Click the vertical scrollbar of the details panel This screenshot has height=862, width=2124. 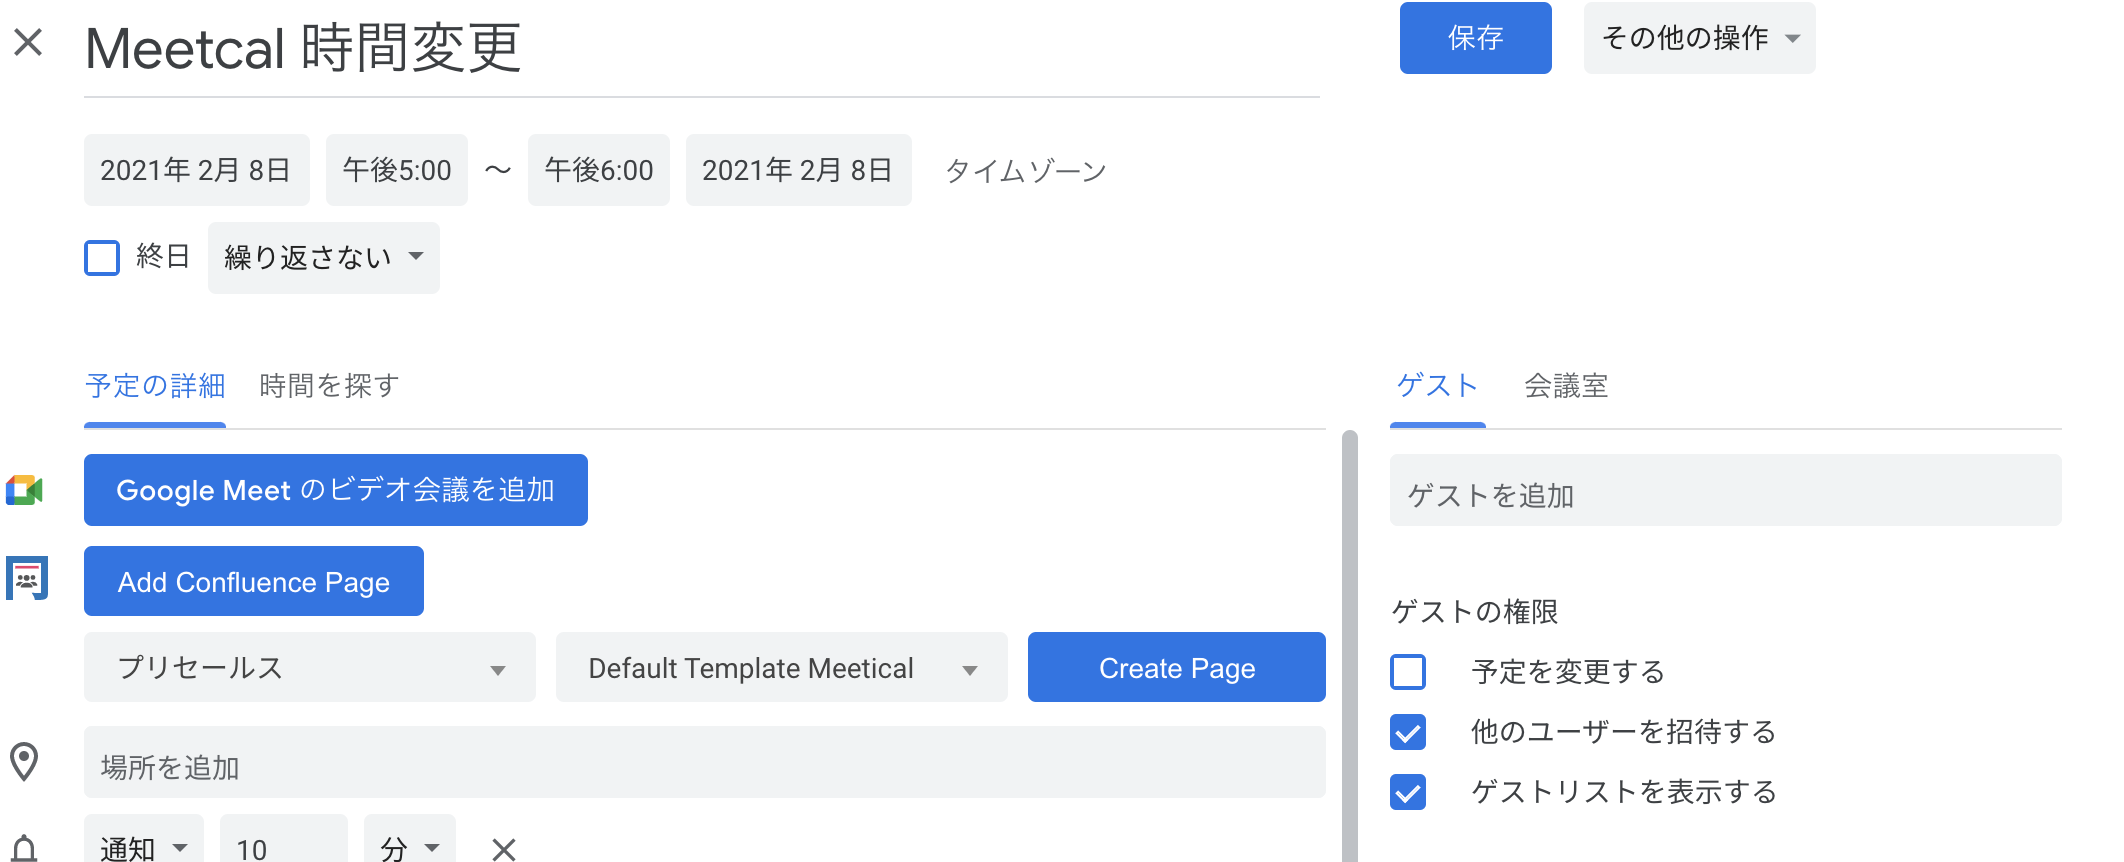[x=1350, y=646]
